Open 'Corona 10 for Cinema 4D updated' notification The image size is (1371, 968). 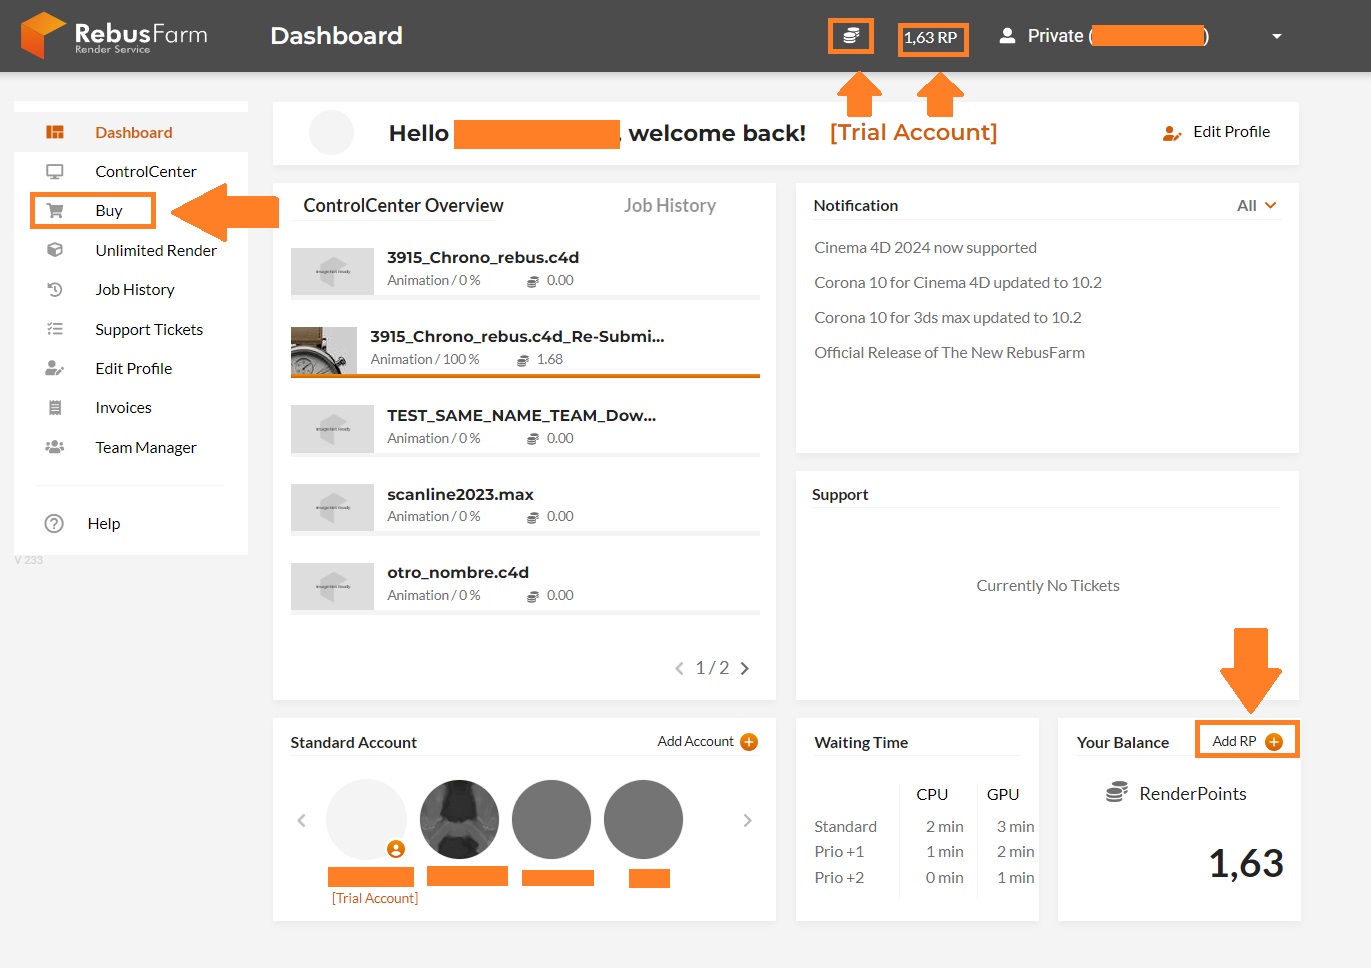(958, 282)
